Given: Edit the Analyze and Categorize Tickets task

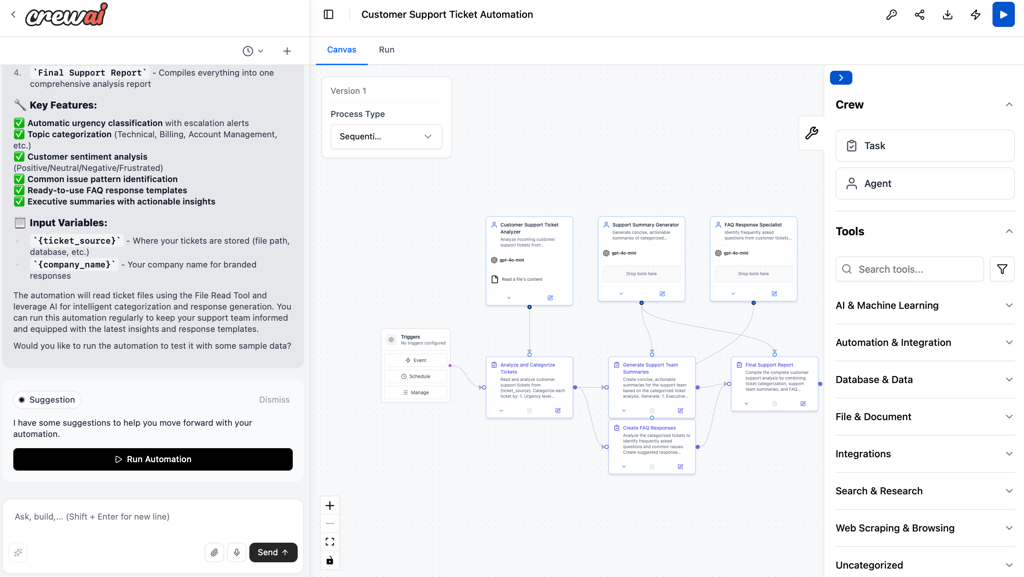Looking at the screenshot, I should [558, 411].
